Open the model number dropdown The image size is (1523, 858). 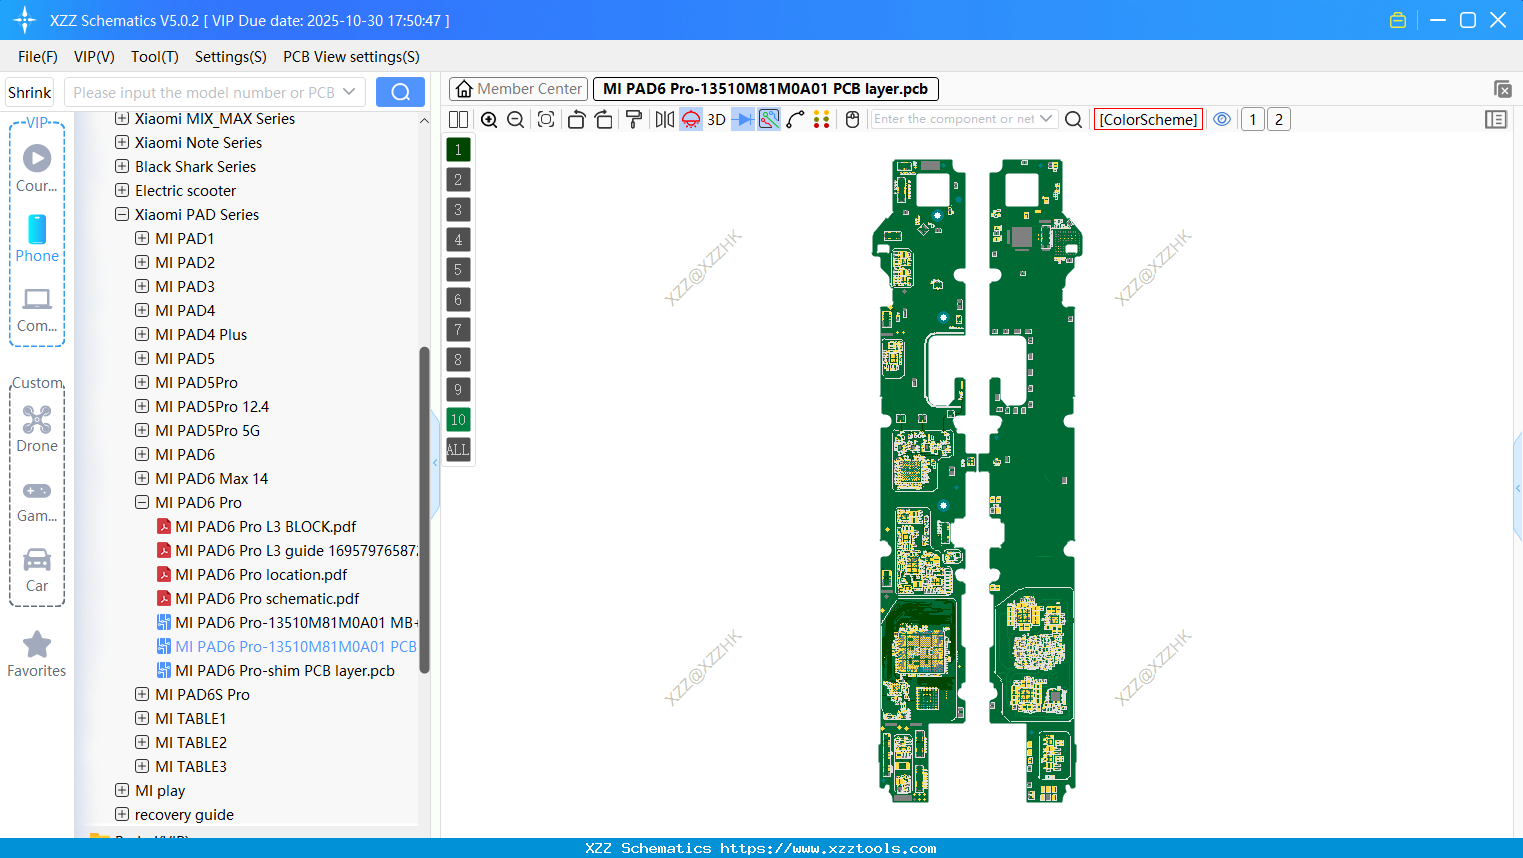click(x=349, y=92)
